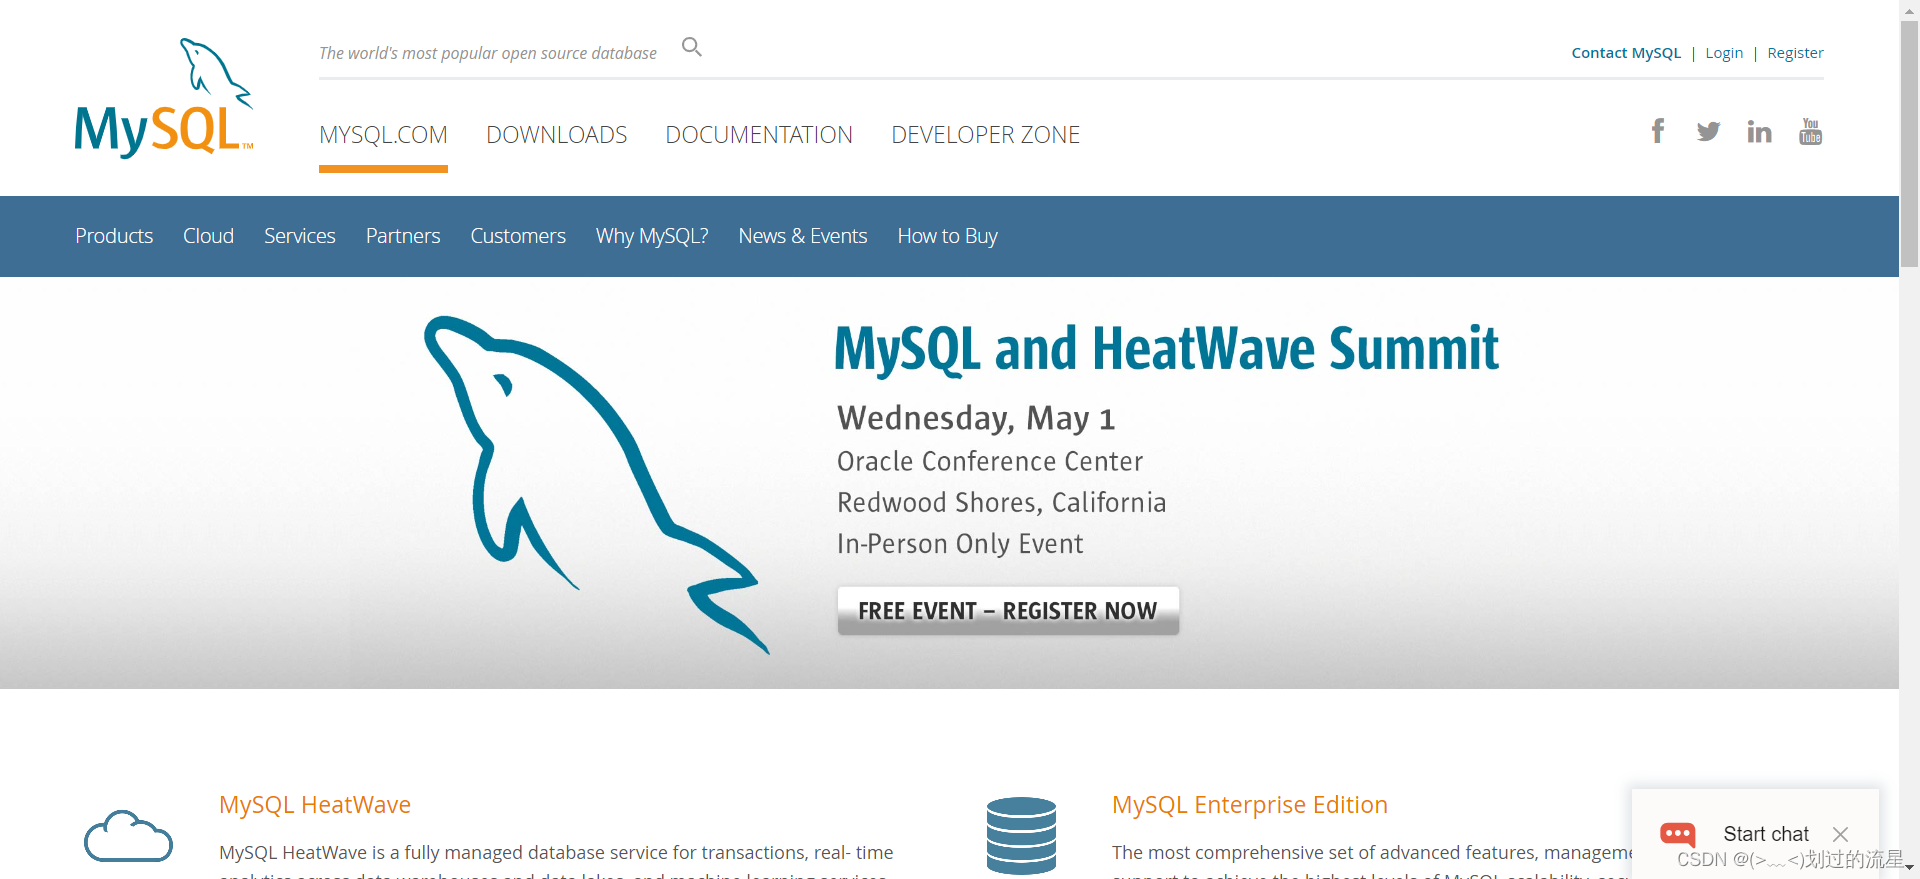Click the red chat bubble icon
Viewport: 1920px width, 879px height.
click(x=1678, y=834)
